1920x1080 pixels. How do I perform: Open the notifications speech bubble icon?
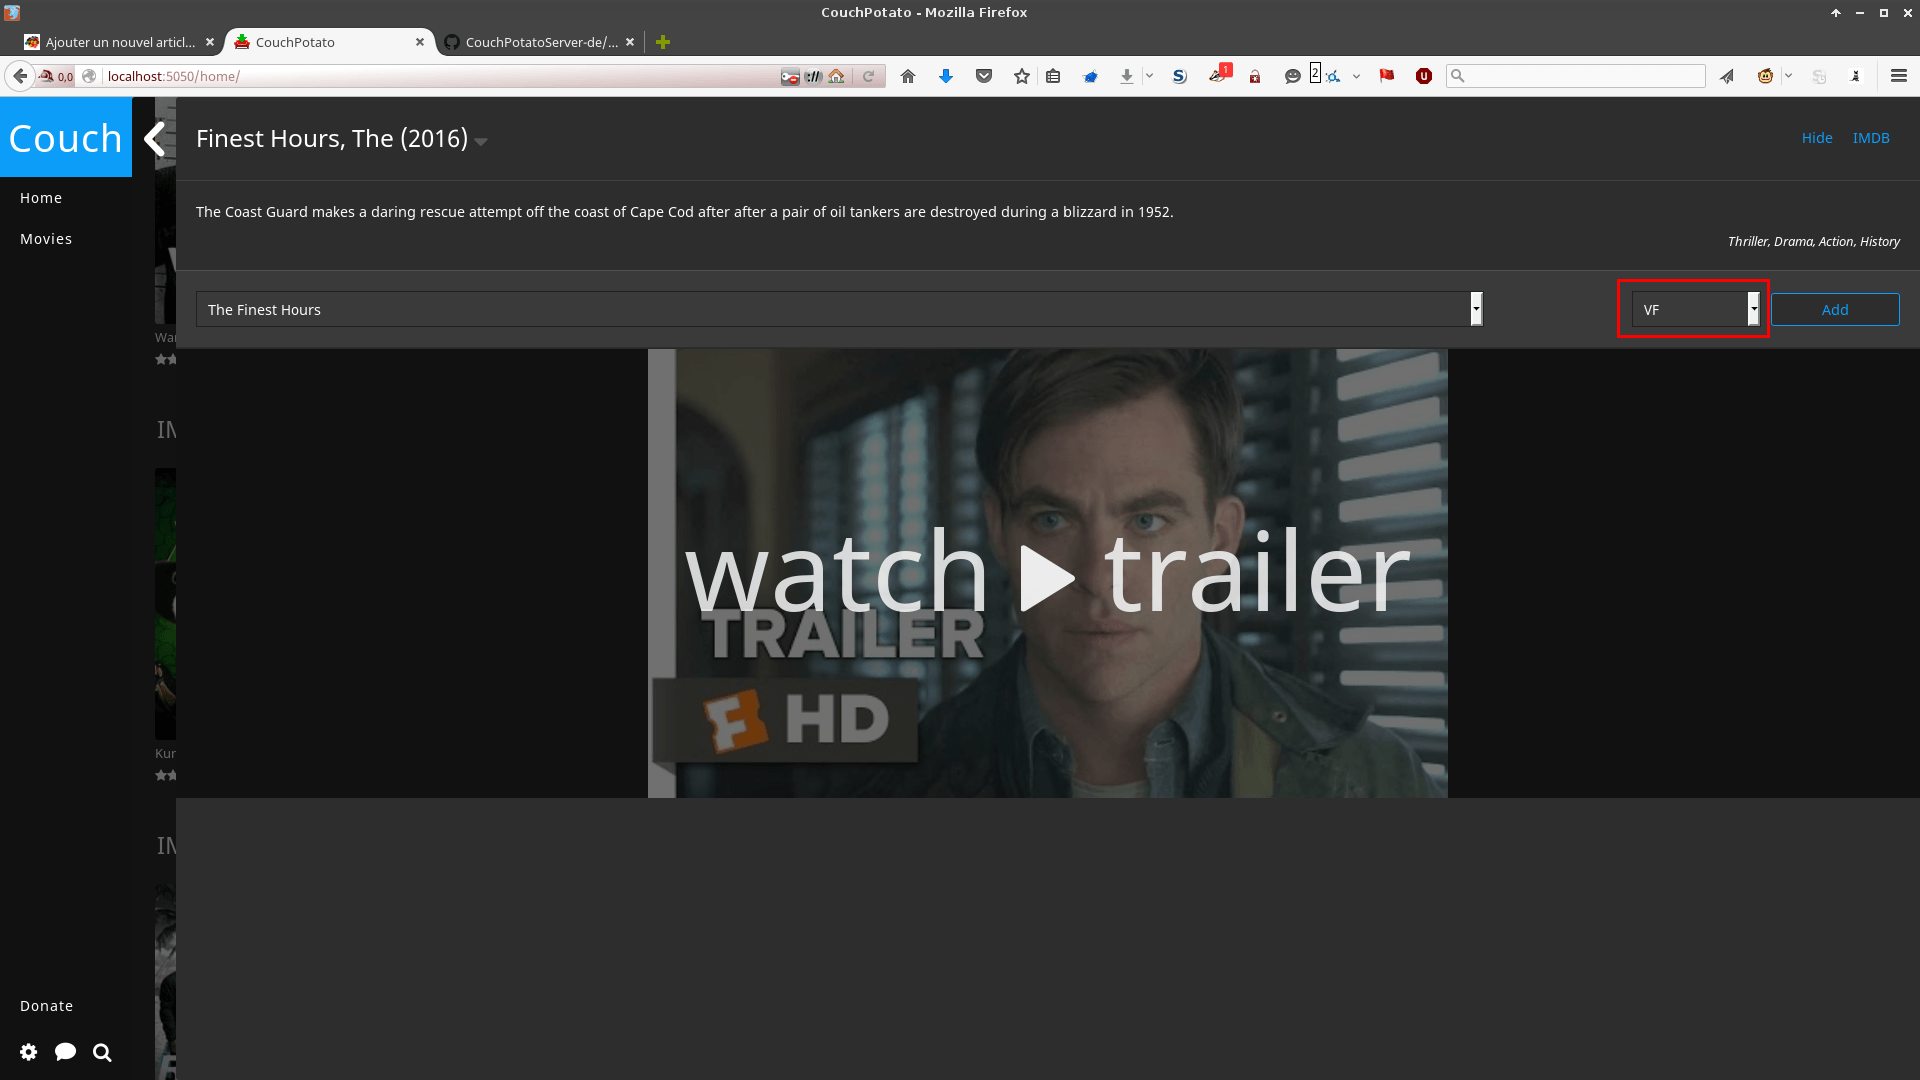point(66,1052)
